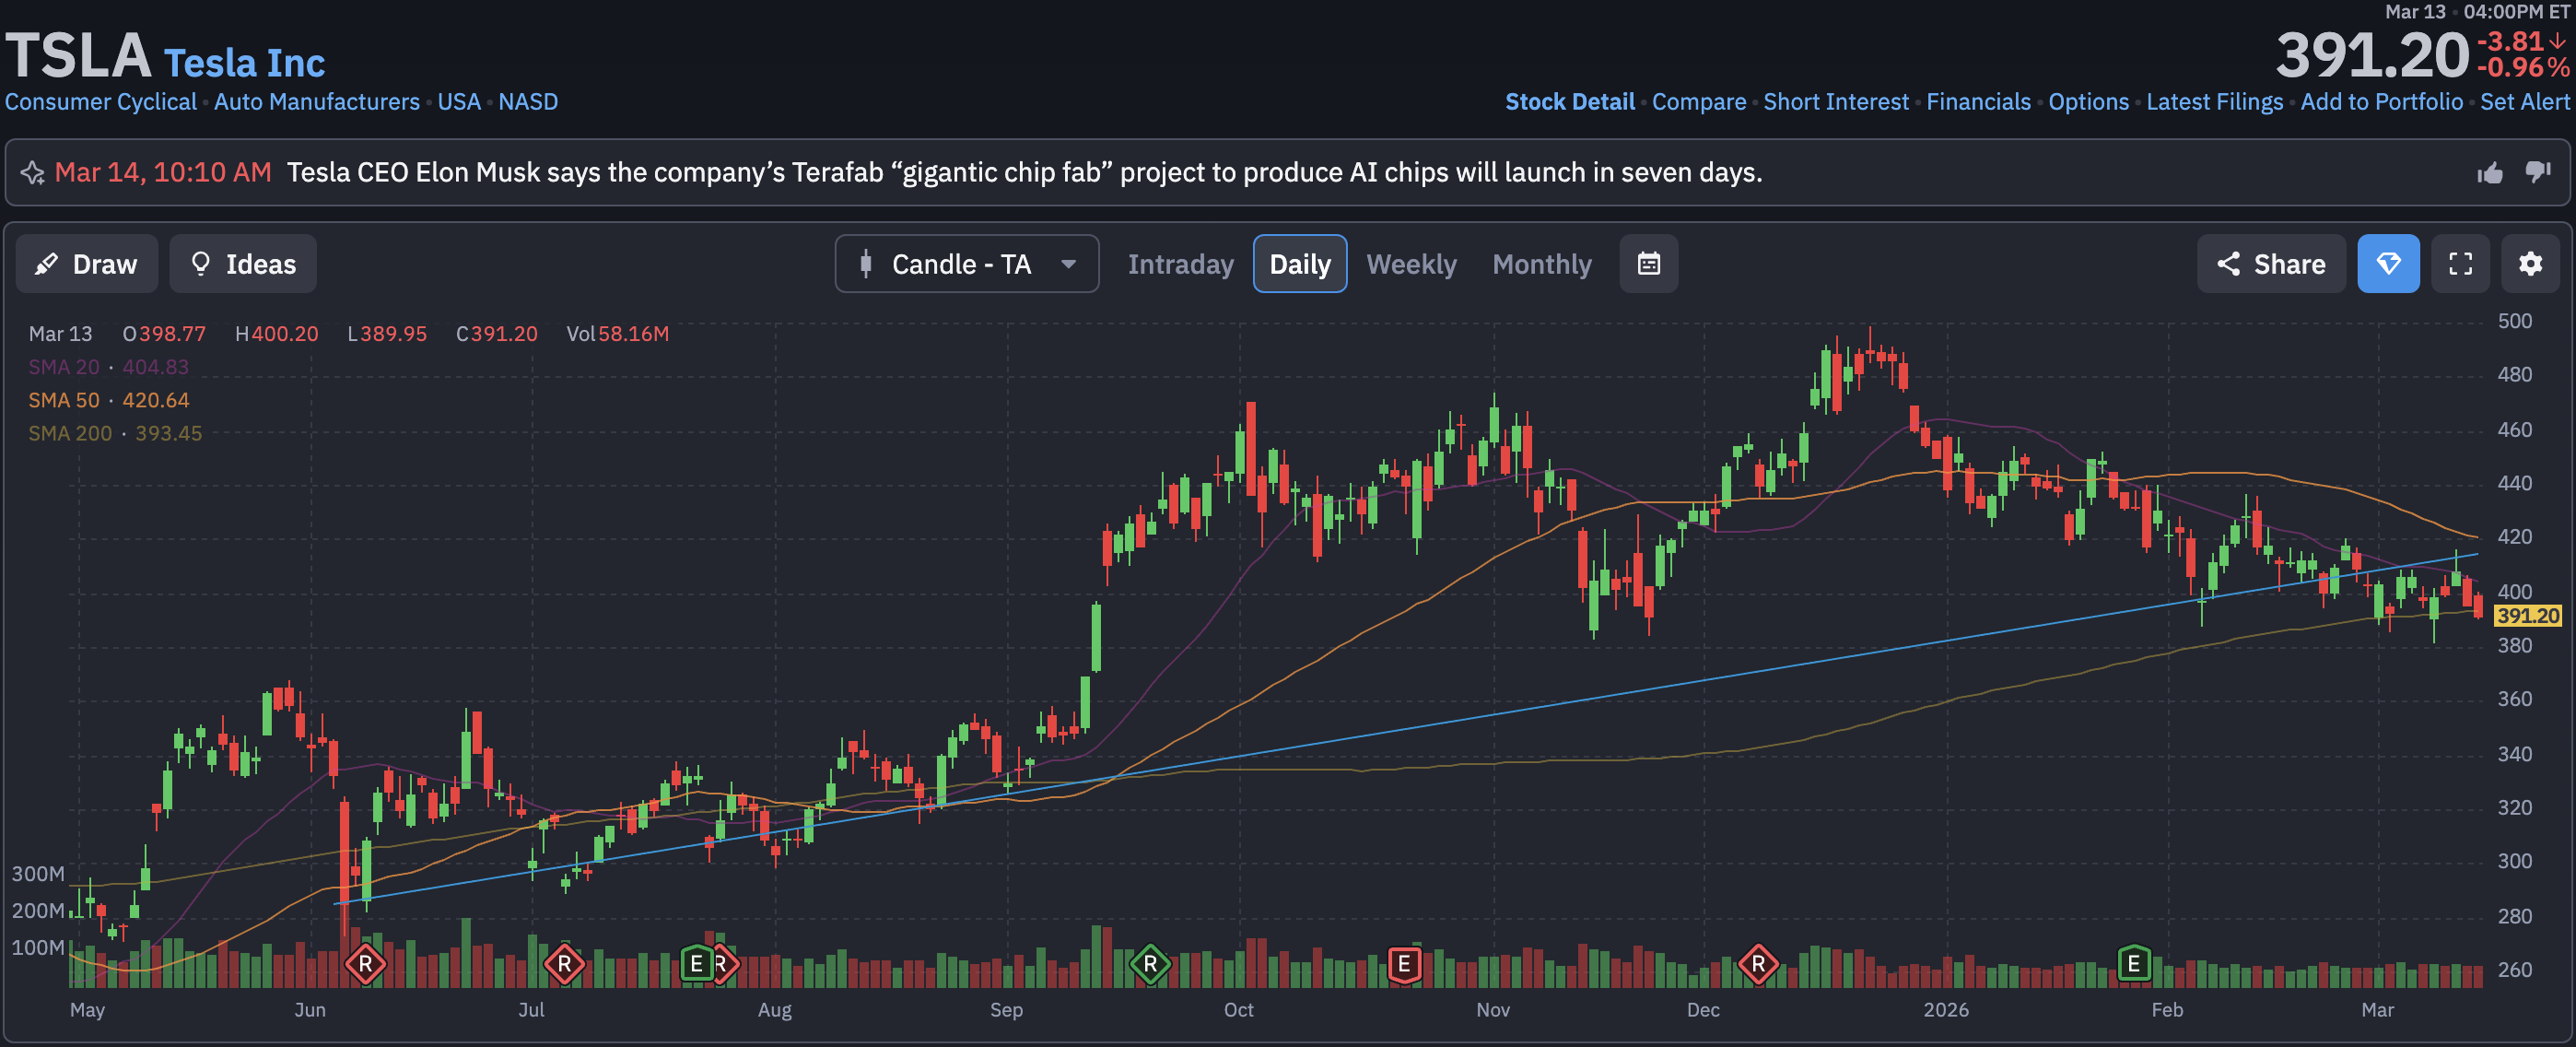Click the thumbs down icon on news

pyautogui.click(x=2538, y=173)
